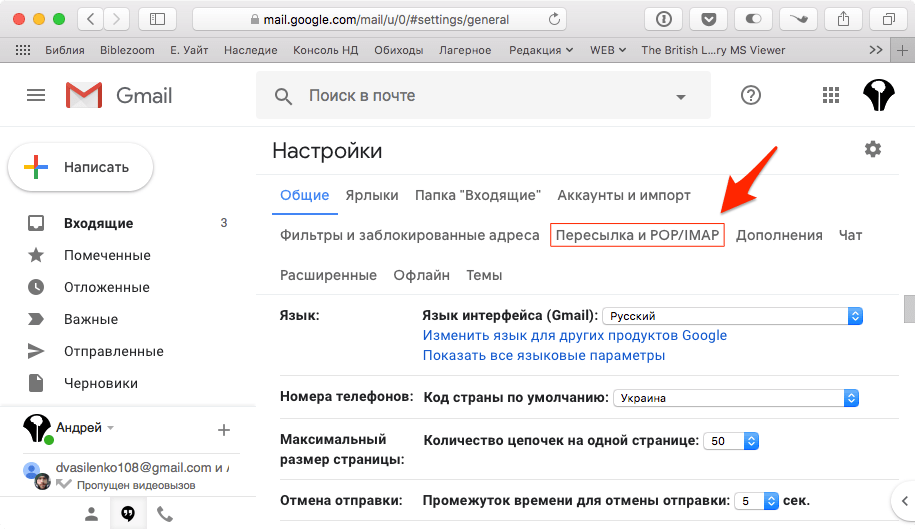Click the Pocket extension toolbar icon
Viewport: 915px width, 529px height.
708,19
